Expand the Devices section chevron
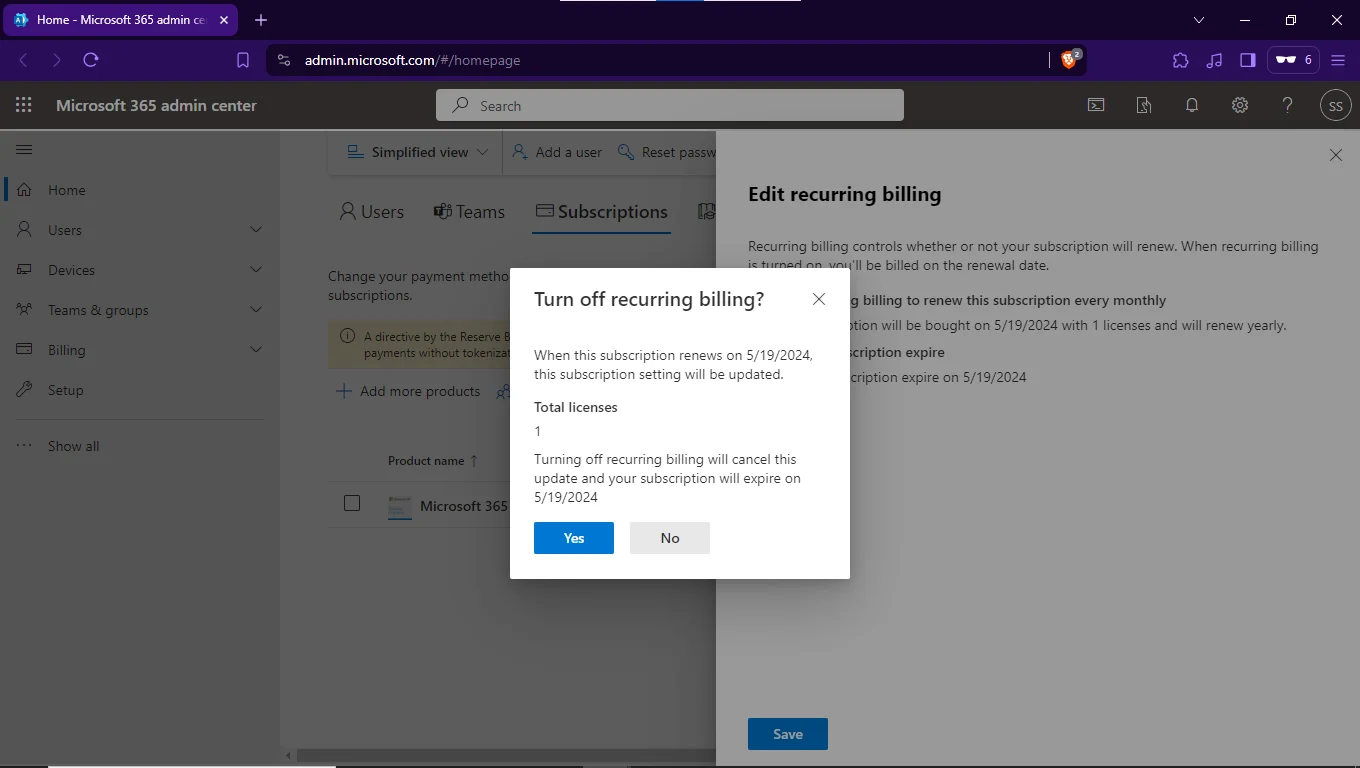 [x=256, y=270]
